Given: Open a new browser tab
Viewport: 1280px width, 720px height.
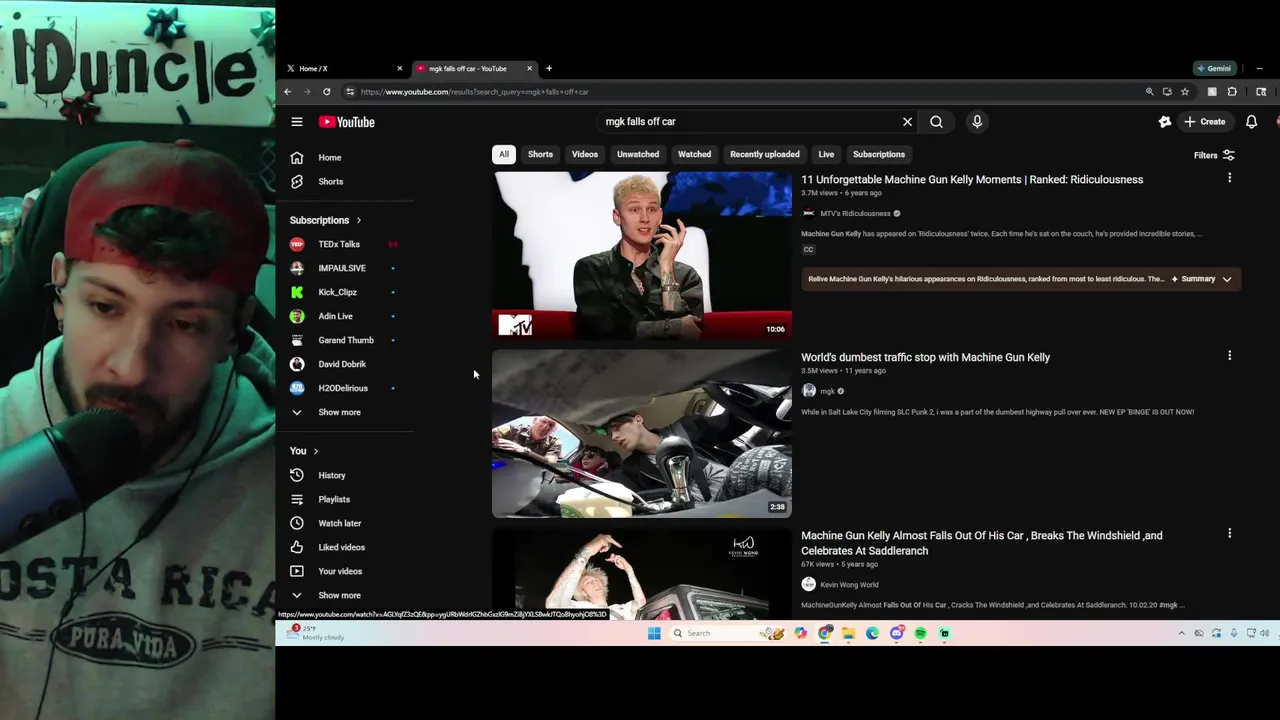Looking at the screenshot, I should (548, 68).
